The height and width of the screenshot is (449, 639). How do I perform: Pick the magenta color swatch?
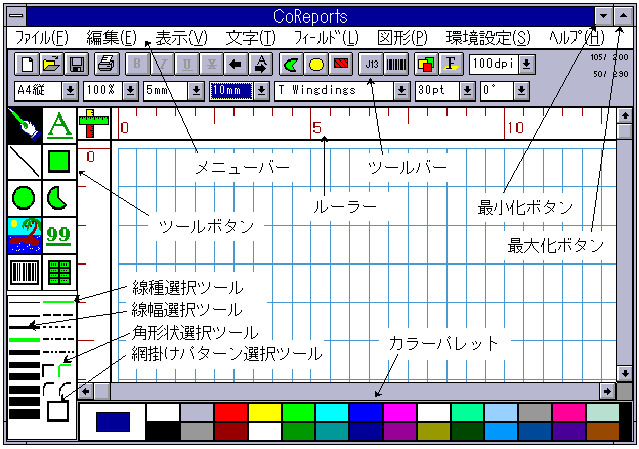point(400,412)
